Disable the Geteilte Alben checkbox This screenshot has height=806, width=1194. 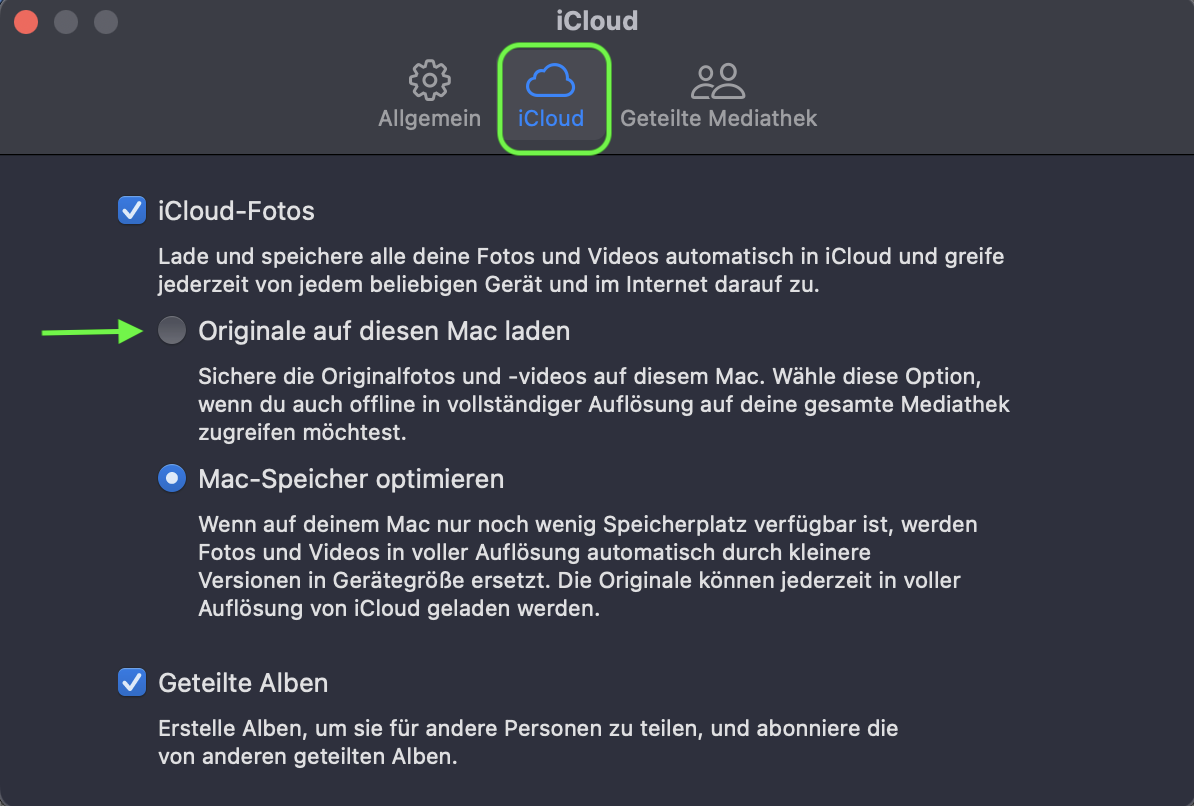132,683
